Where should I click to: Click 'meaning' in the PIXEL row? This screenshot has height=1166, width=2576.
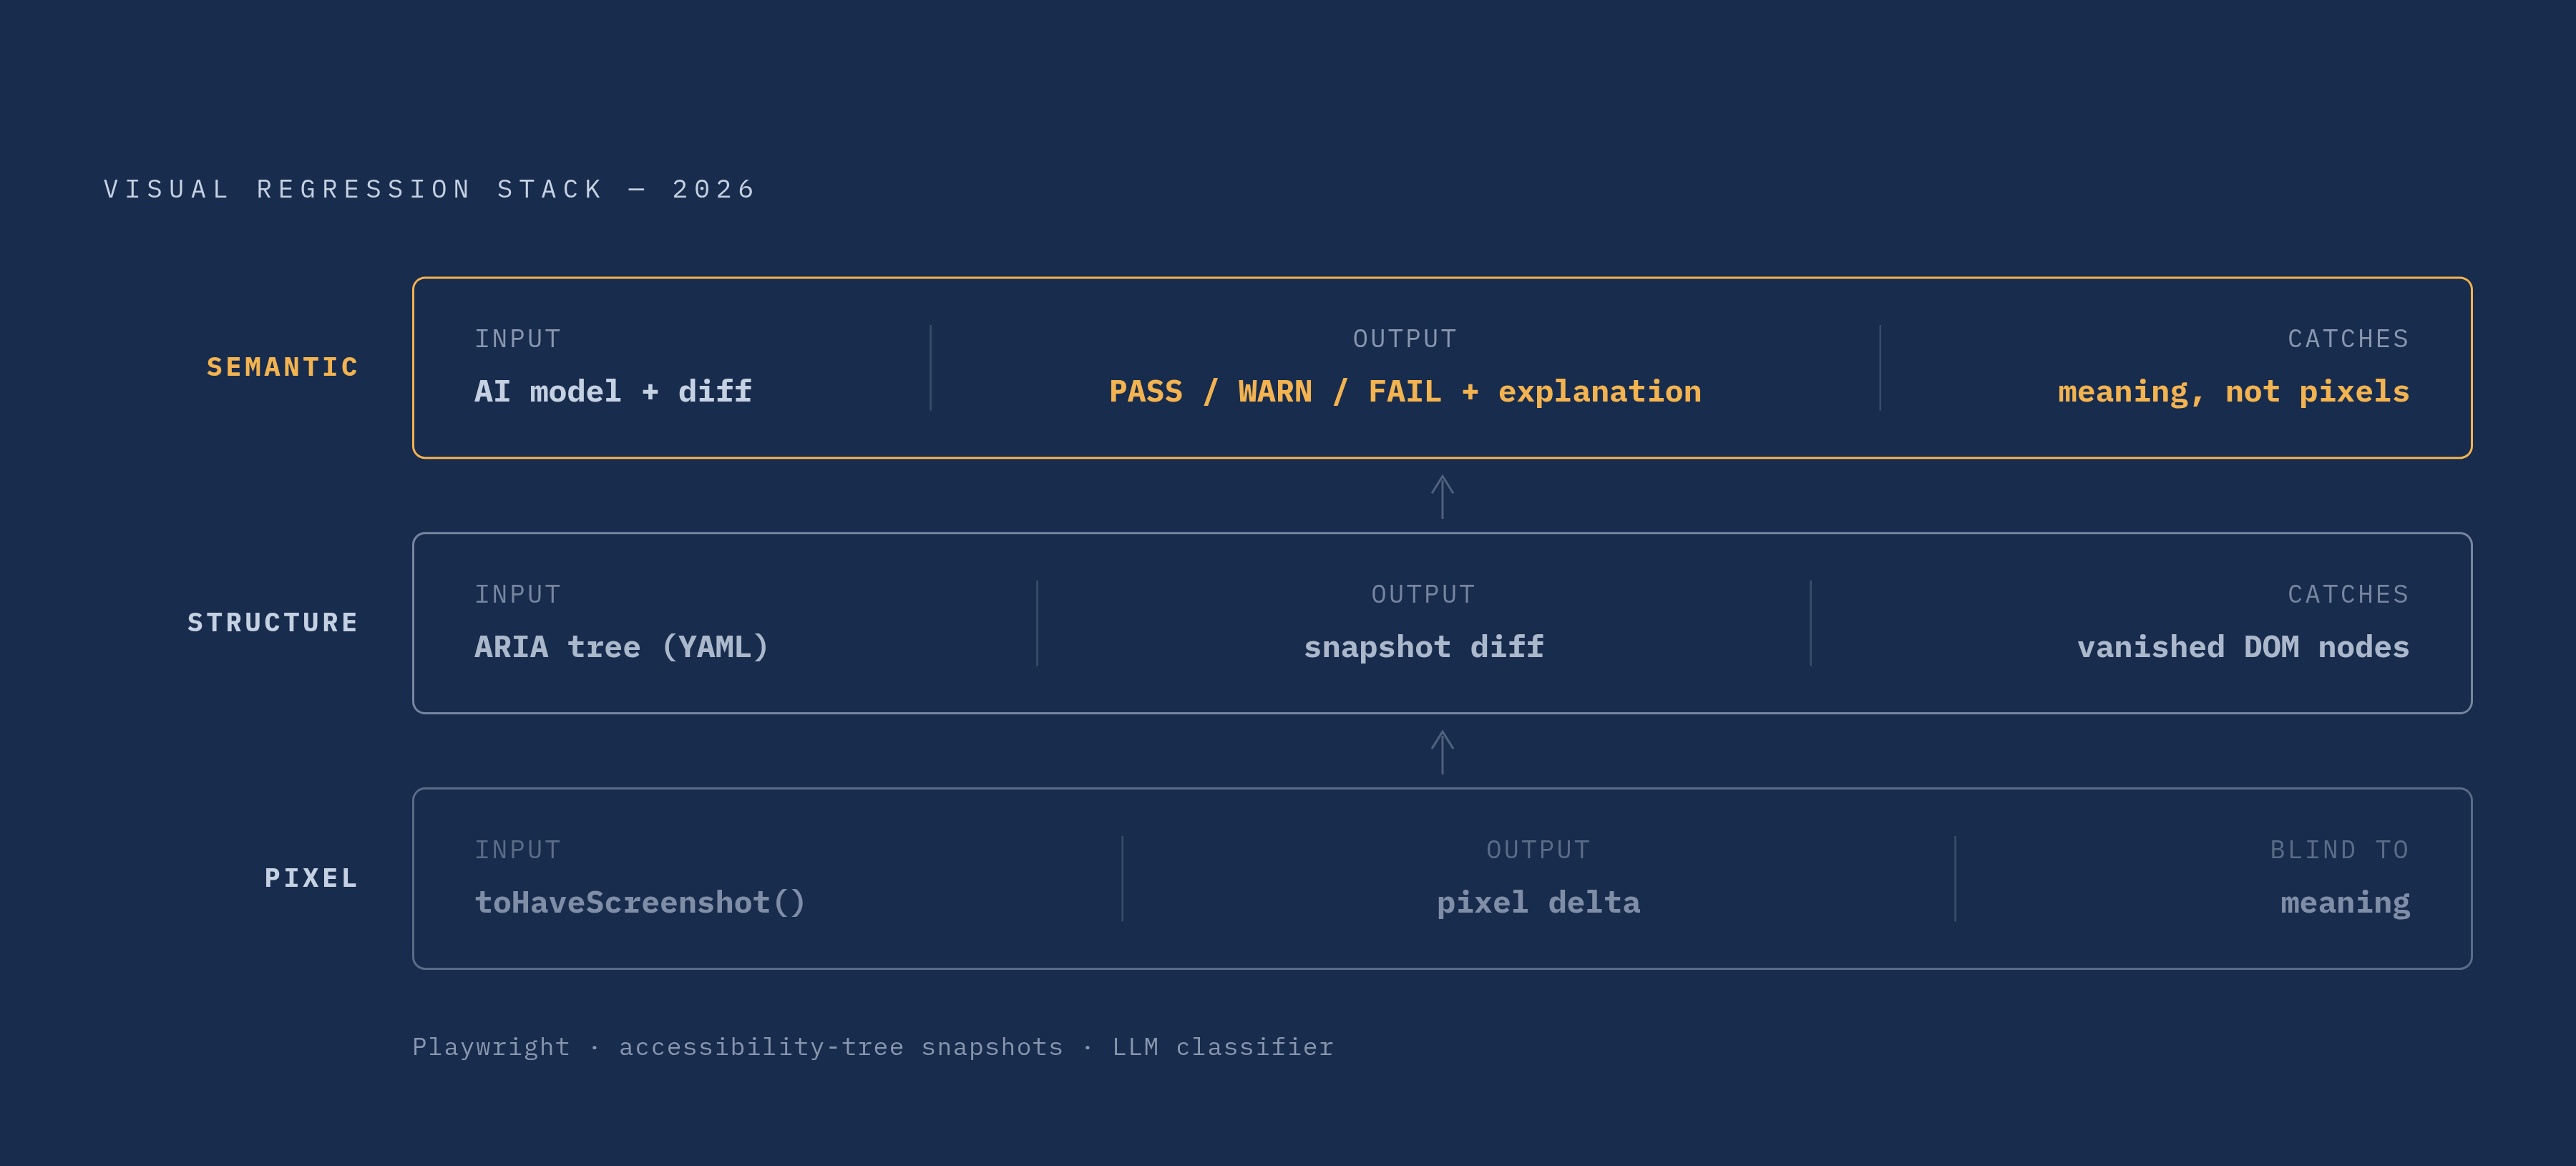(x=2345, y=904)
